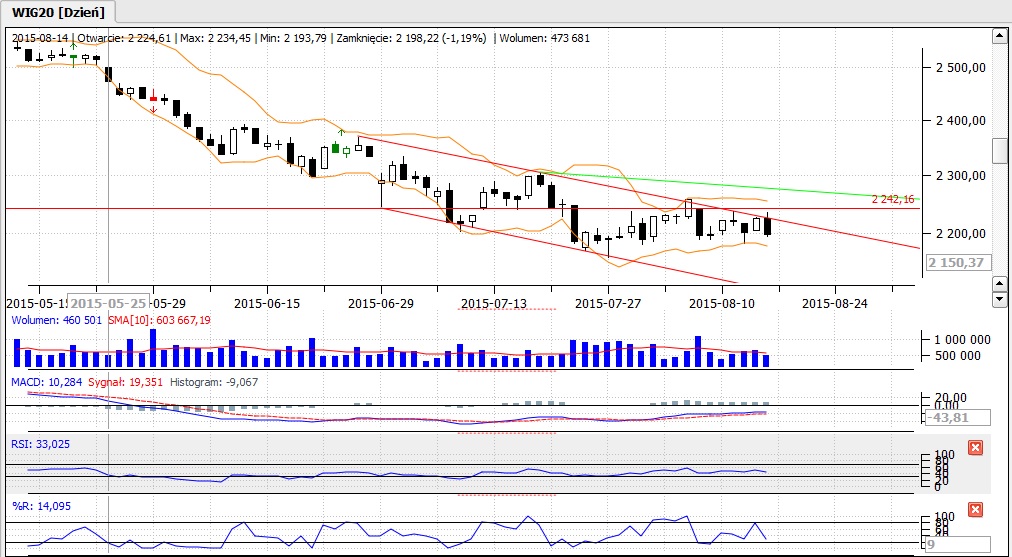1012x557 pixels.
Task: Click the Max: 2 234,45 header value
Action: [x=216, y=38]
